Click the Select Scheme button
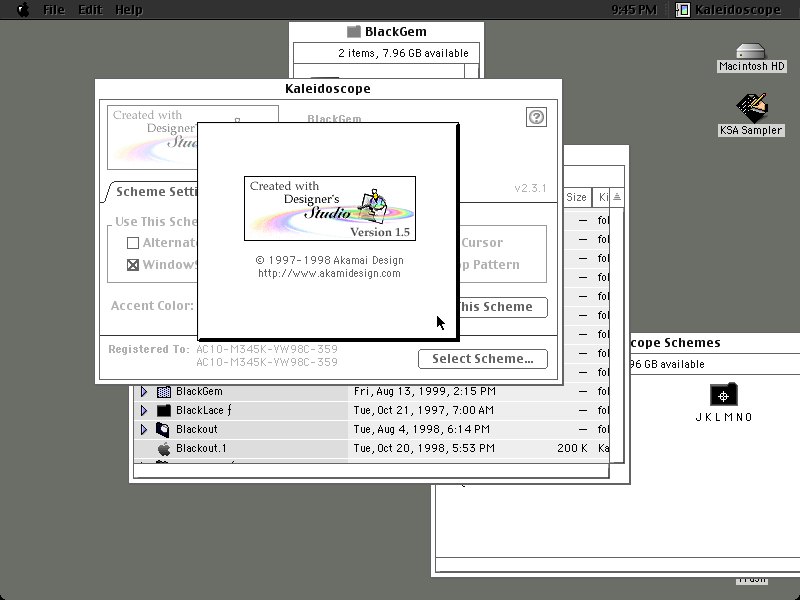800x600 pixels. tap(483, 359)
